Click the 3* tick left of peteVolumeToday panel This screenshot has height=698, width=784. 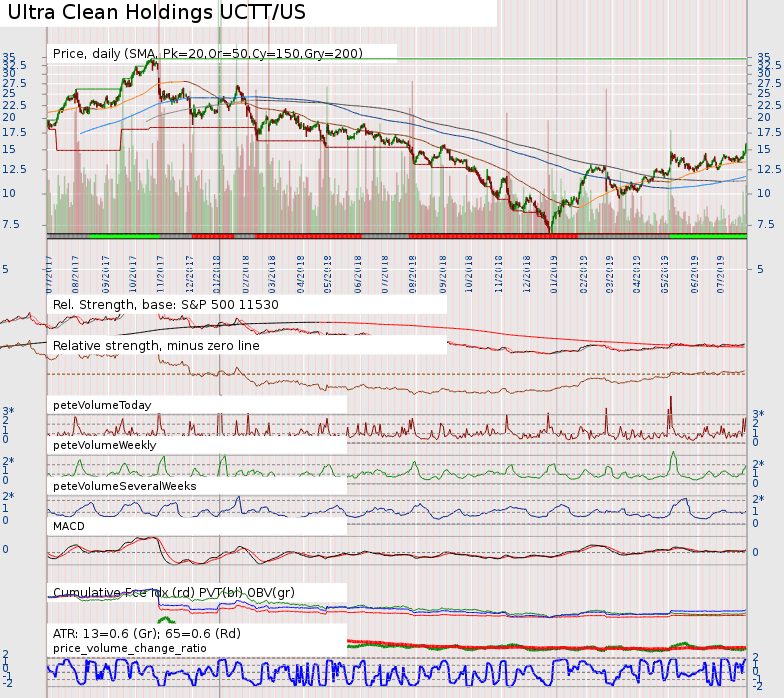point(8,411)
